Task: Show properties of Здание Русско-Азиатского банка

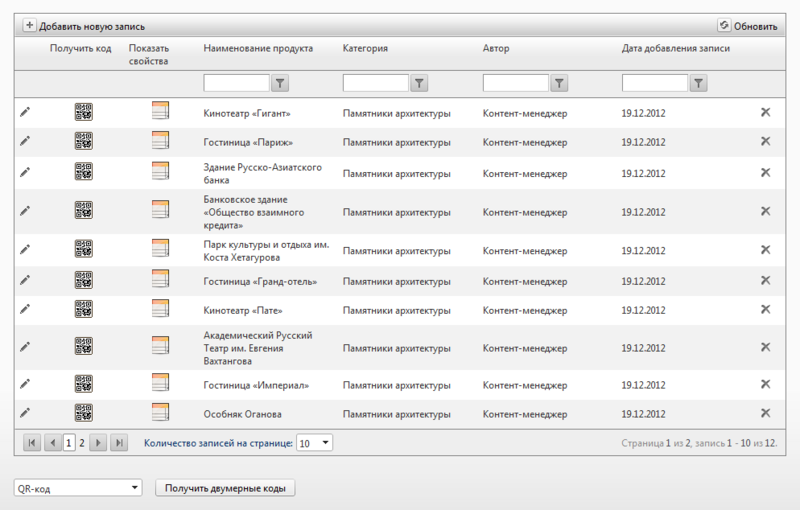Action: point(160,171)
